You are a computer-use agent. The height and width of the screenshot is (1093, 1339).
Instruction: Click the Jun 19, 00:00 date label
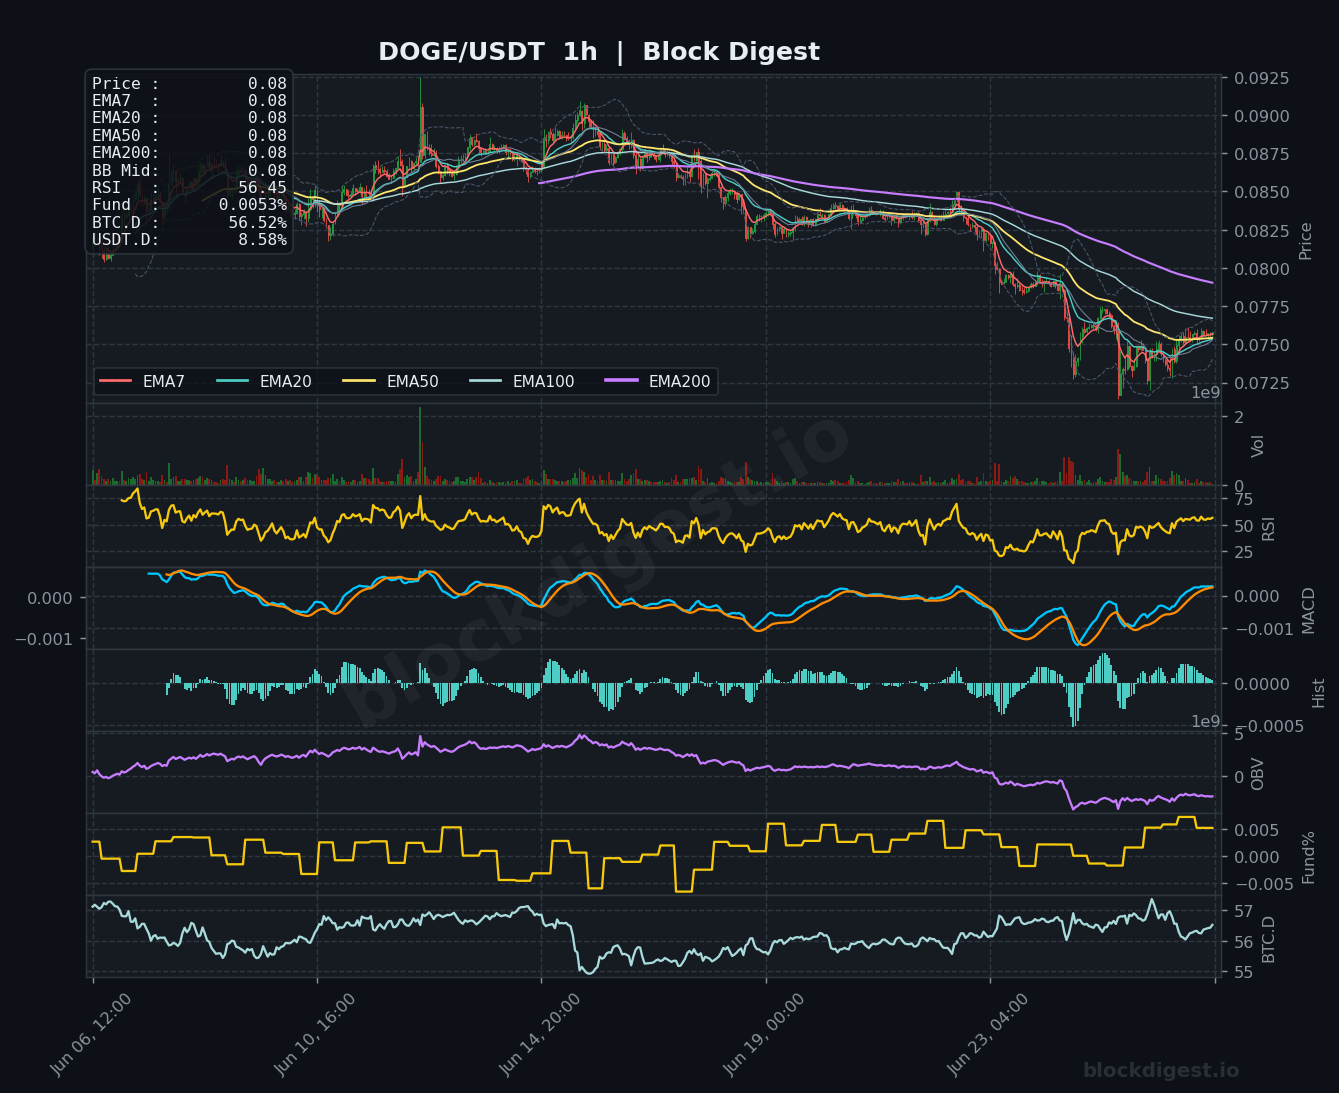764,1035
